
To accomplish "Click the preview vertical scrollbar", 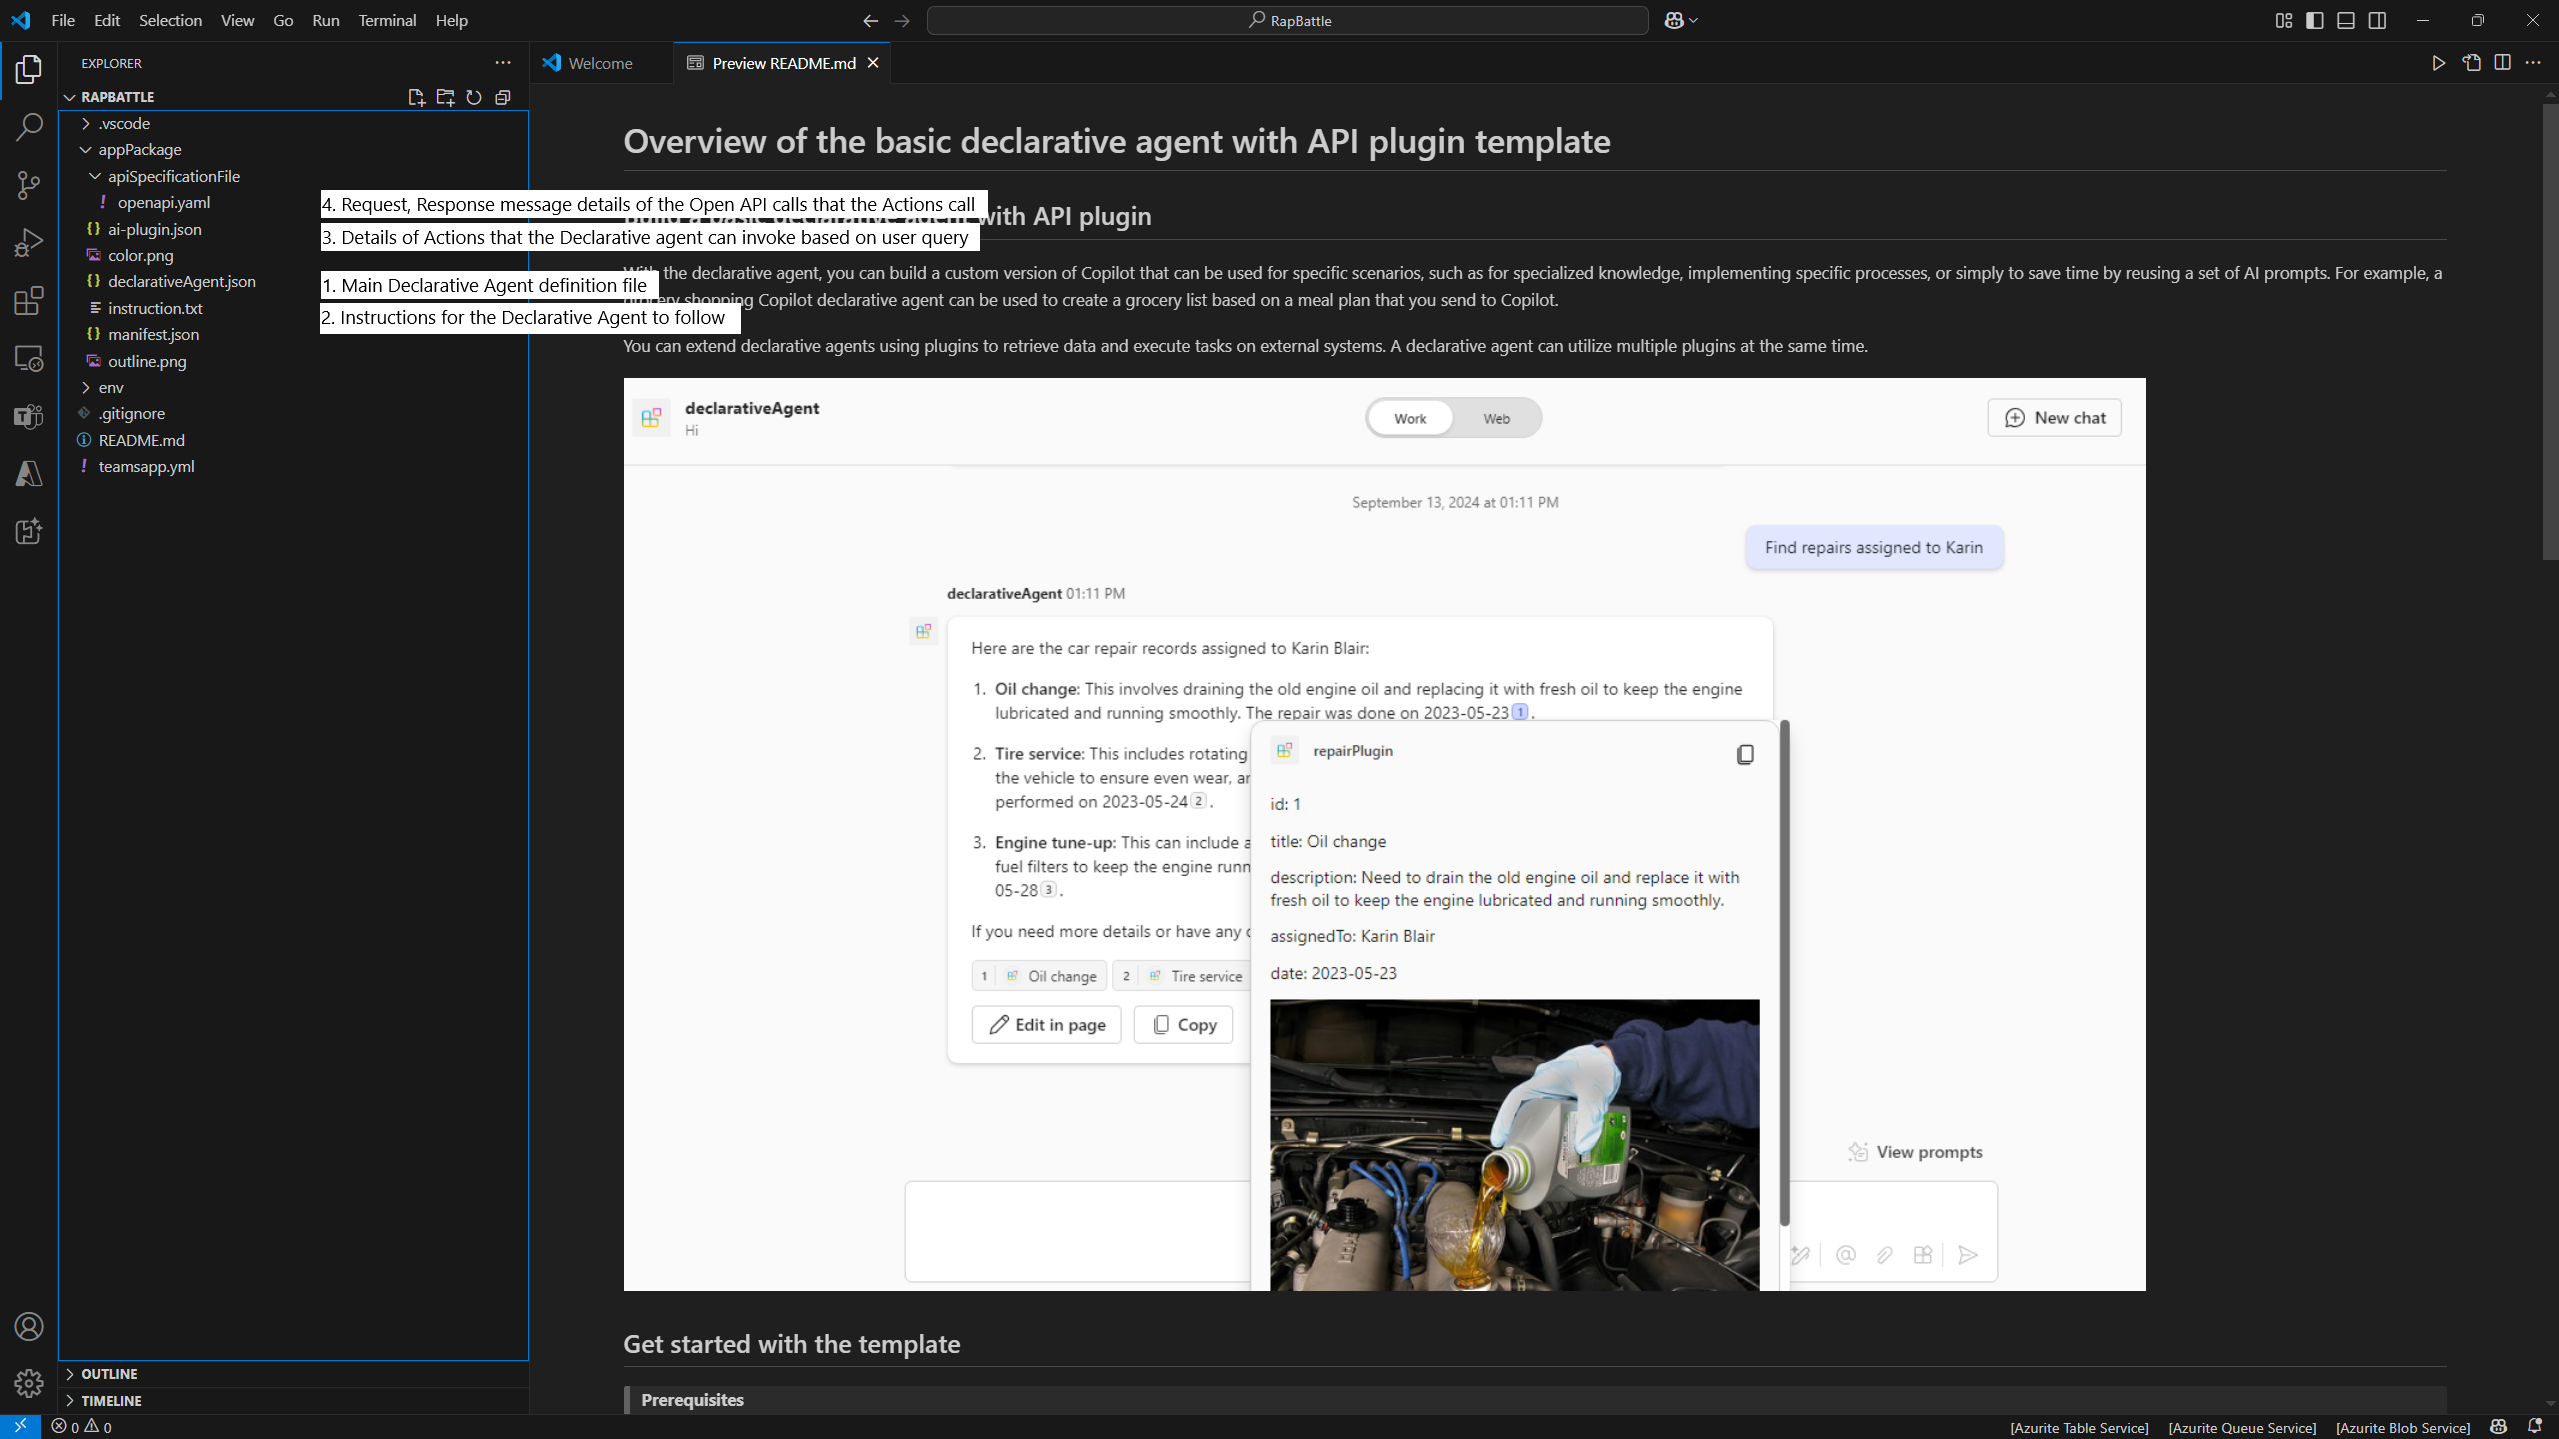I will [2550, 330].
